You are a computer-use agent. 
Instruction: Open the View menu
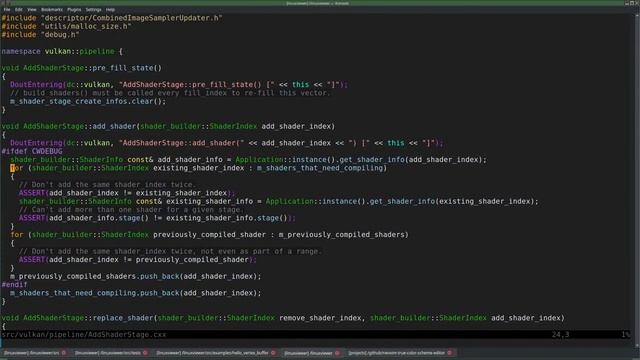pyautogui.click(x=31, y=9)
